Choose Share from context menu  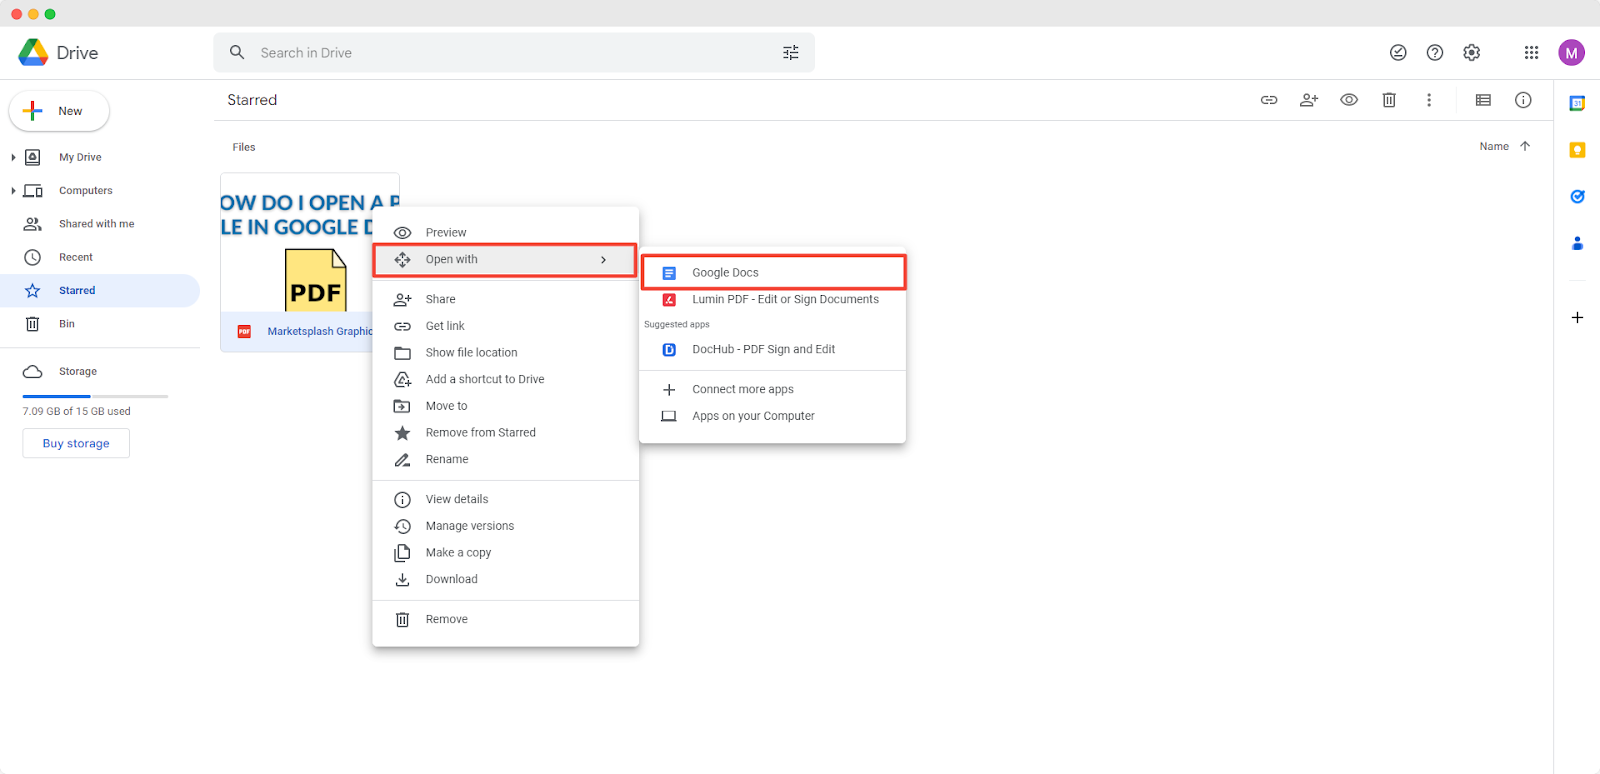[505, 299]
